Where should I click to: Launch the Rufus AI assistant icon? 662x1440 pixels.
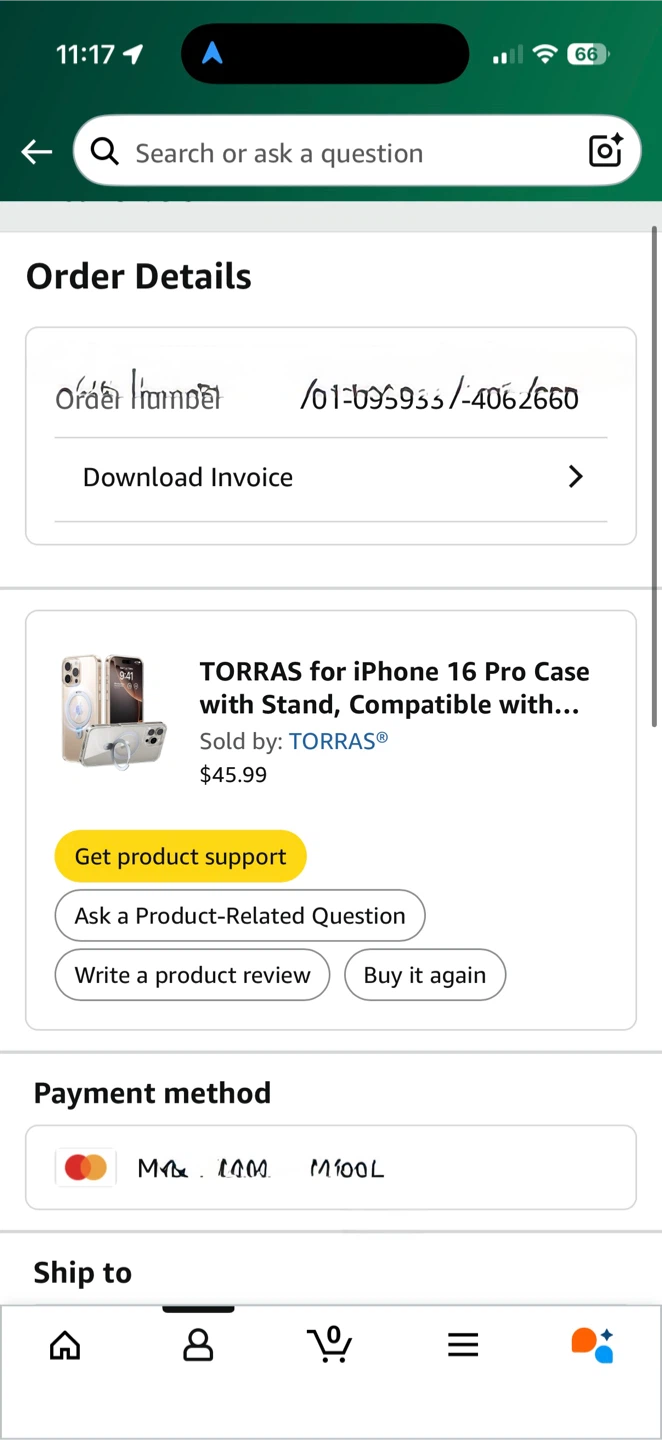click(x=592, y=1345)
